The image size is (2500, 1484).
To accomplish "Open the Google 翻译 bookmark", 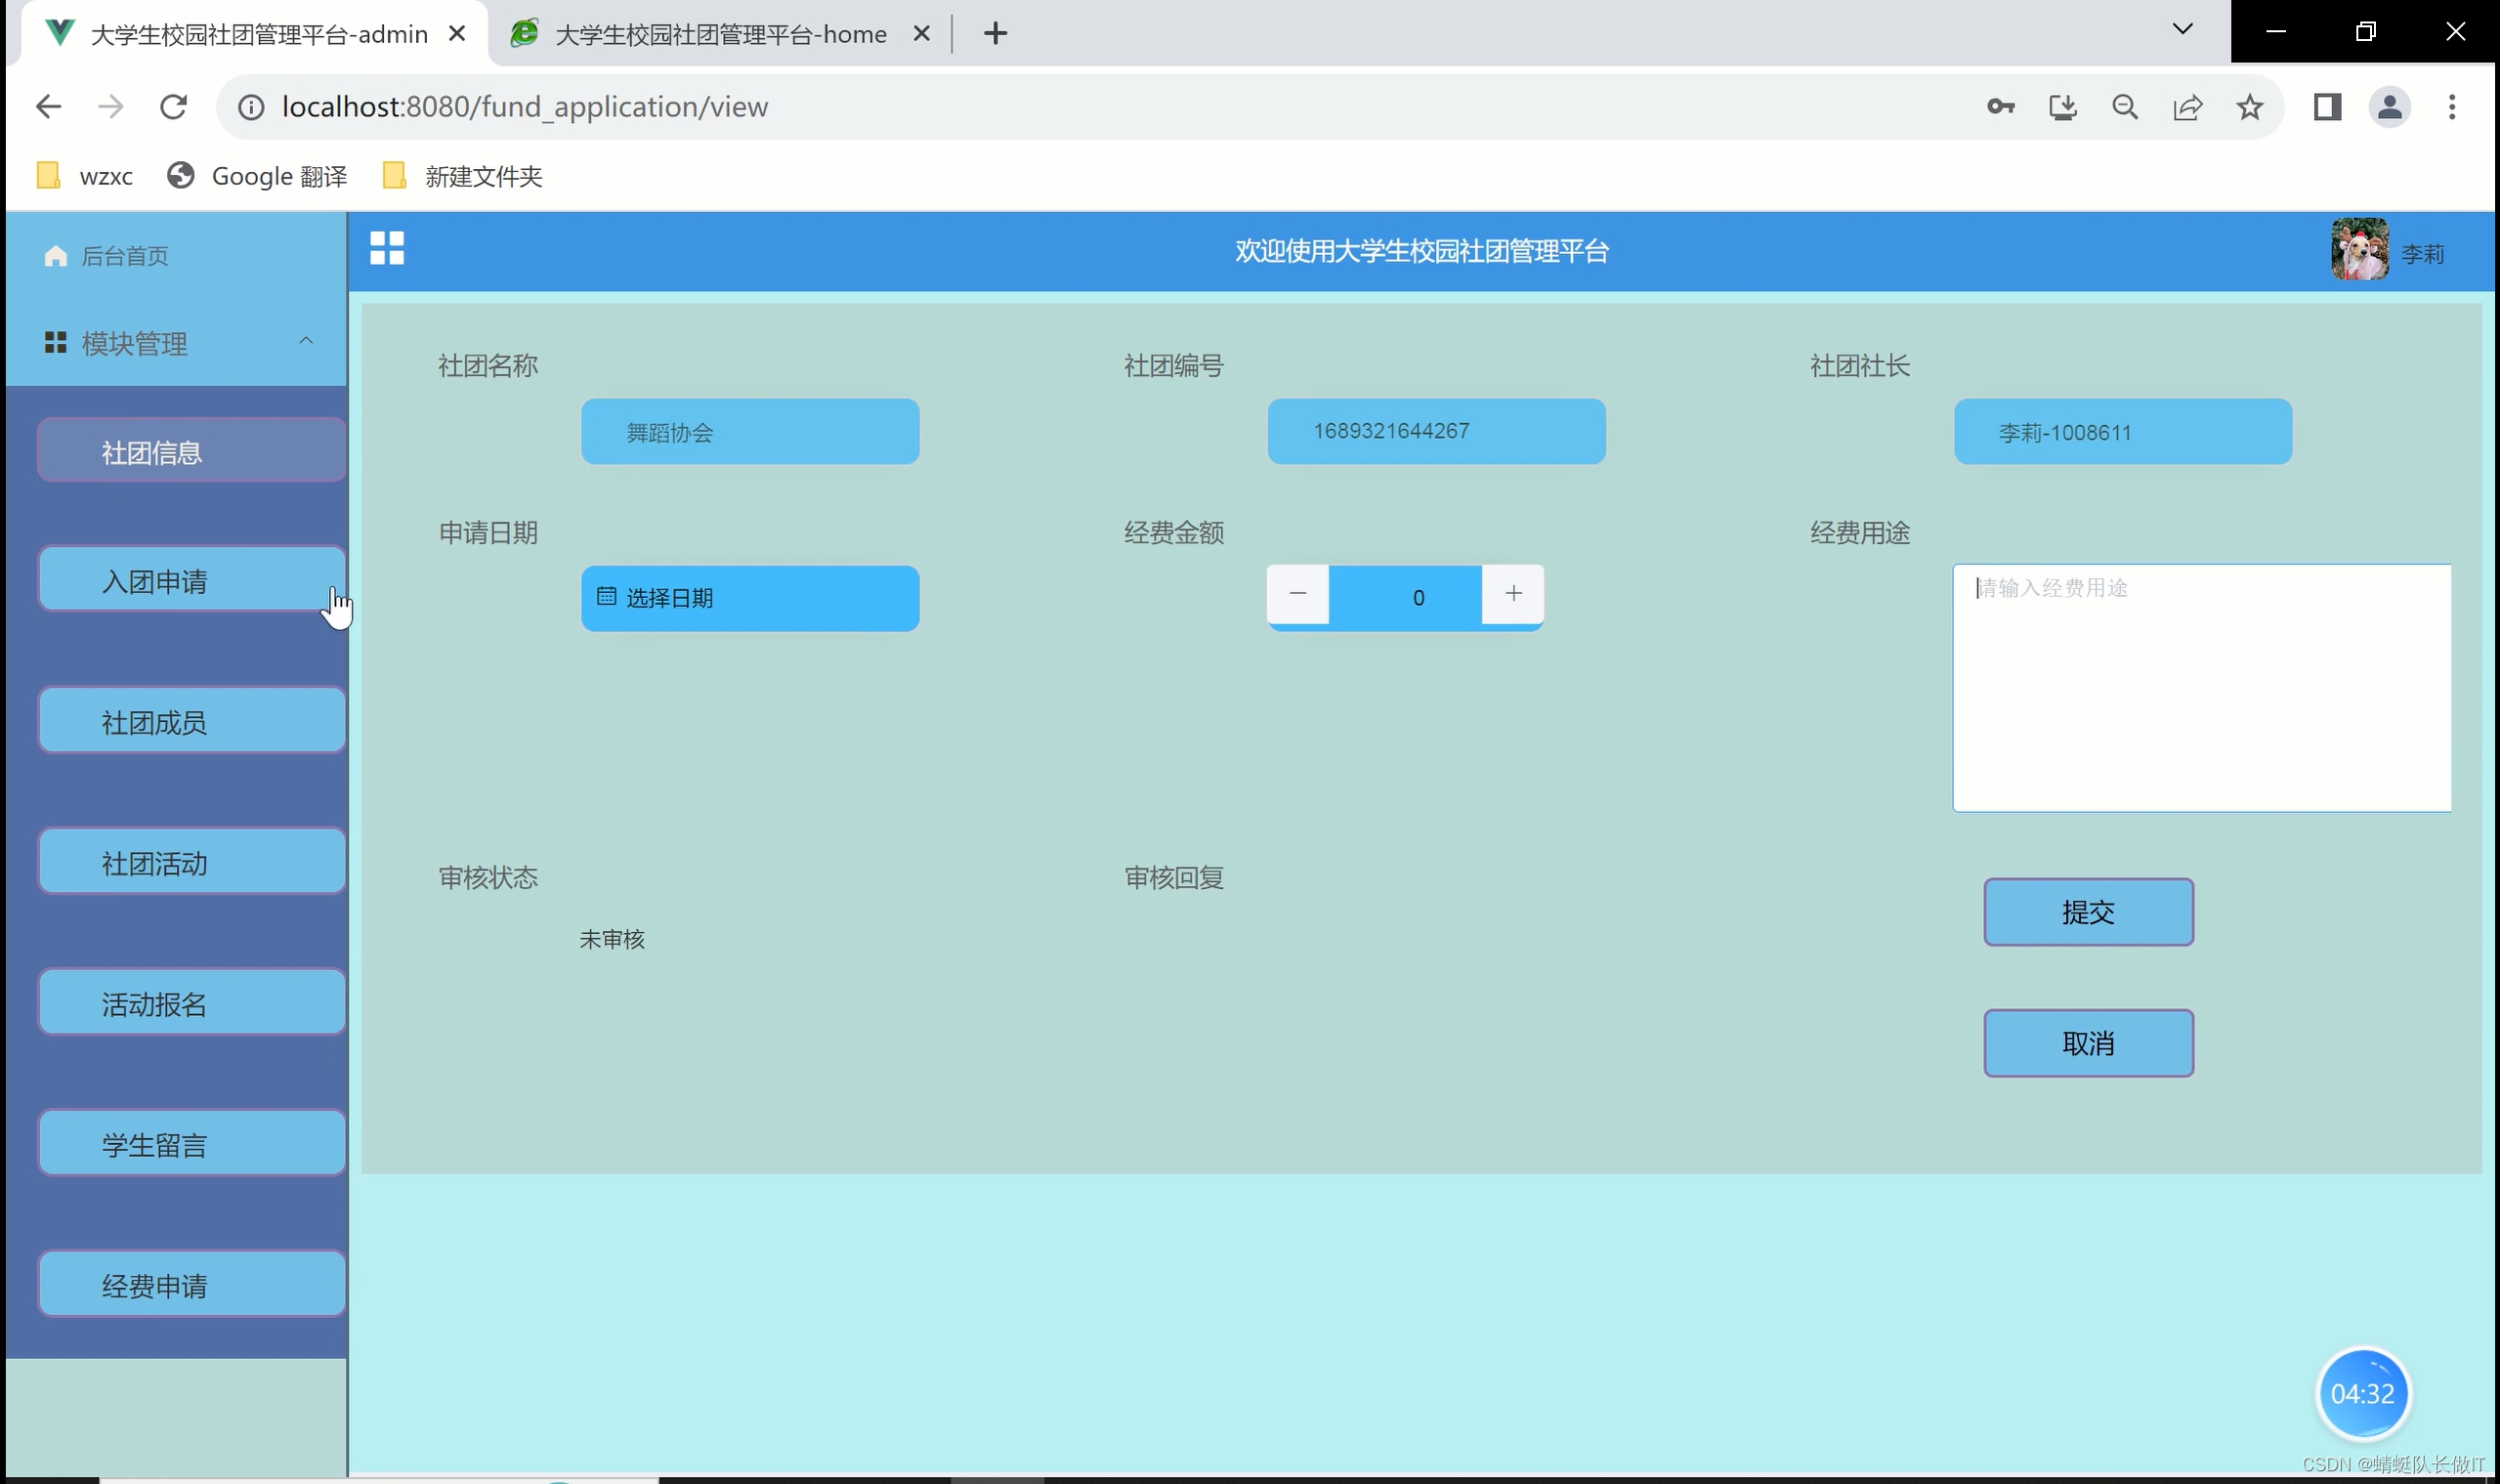I will [x=258, y=176].
